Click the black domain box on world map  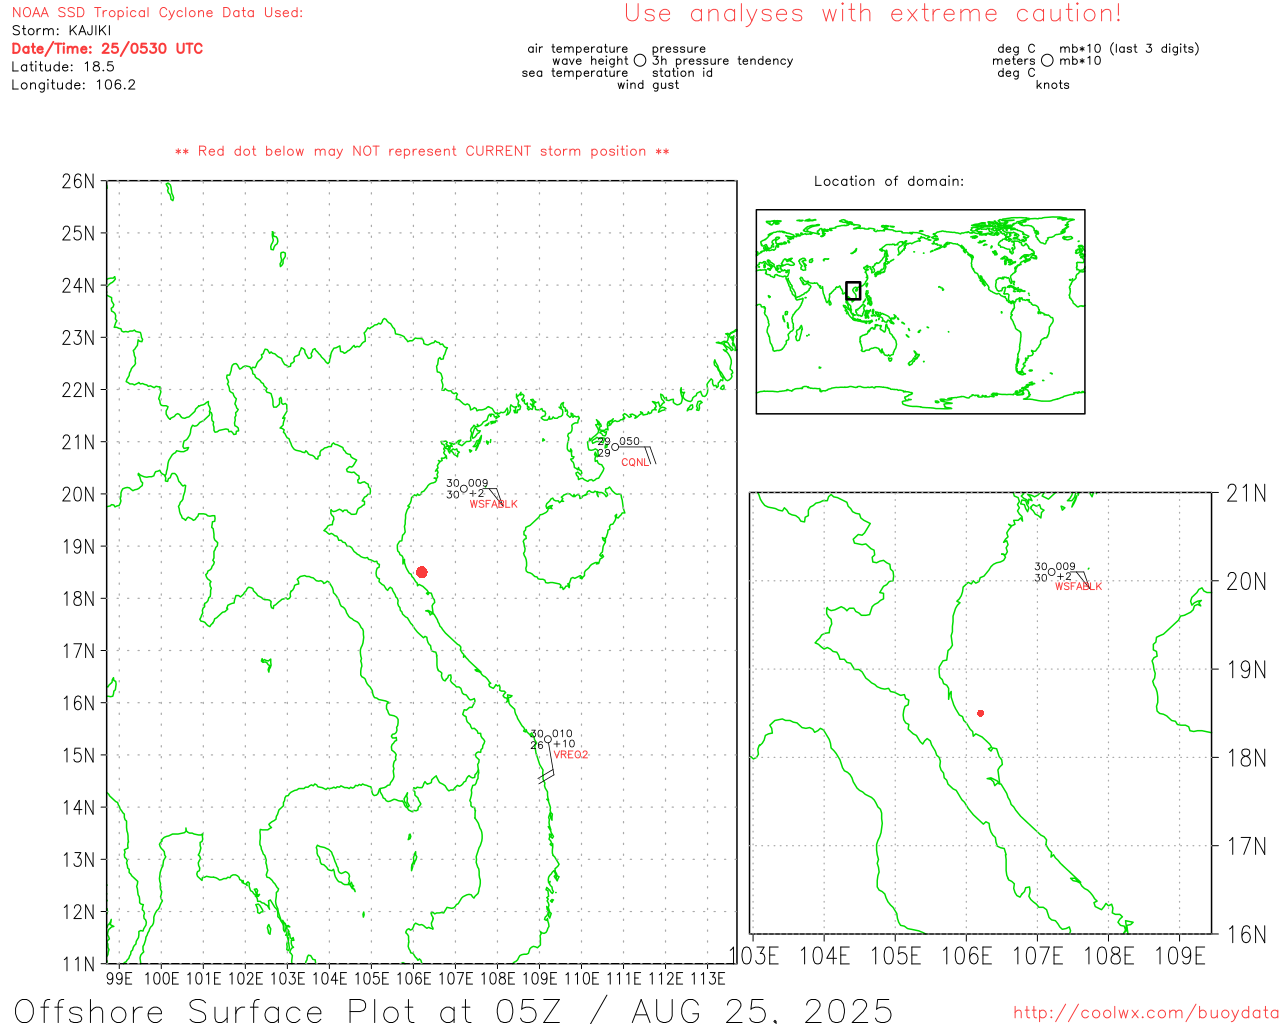853,291
